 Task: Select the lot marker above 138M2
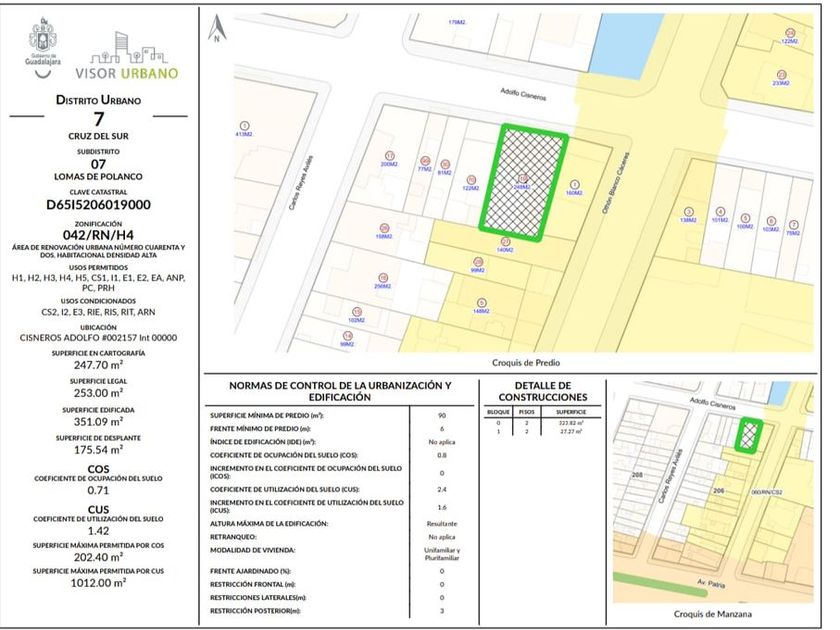pos(689,212)
